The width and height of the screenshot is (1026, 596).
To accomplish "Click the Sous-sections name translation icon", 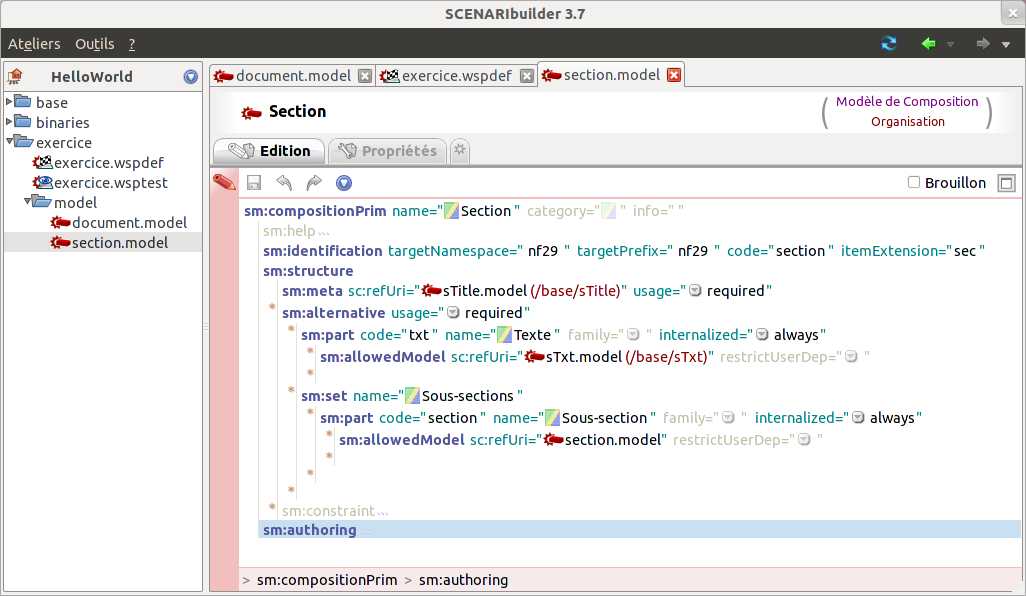I will pyautogui.click(x=412, y=396).
